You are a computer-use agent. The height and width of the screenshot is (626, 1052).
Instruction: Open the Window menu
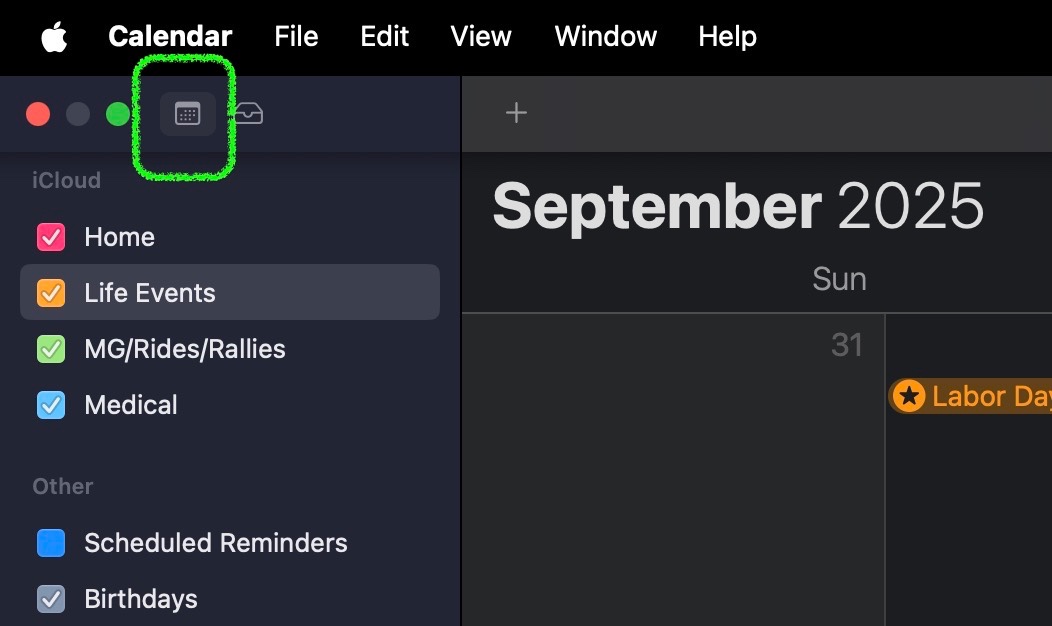[x=605, y=37]
